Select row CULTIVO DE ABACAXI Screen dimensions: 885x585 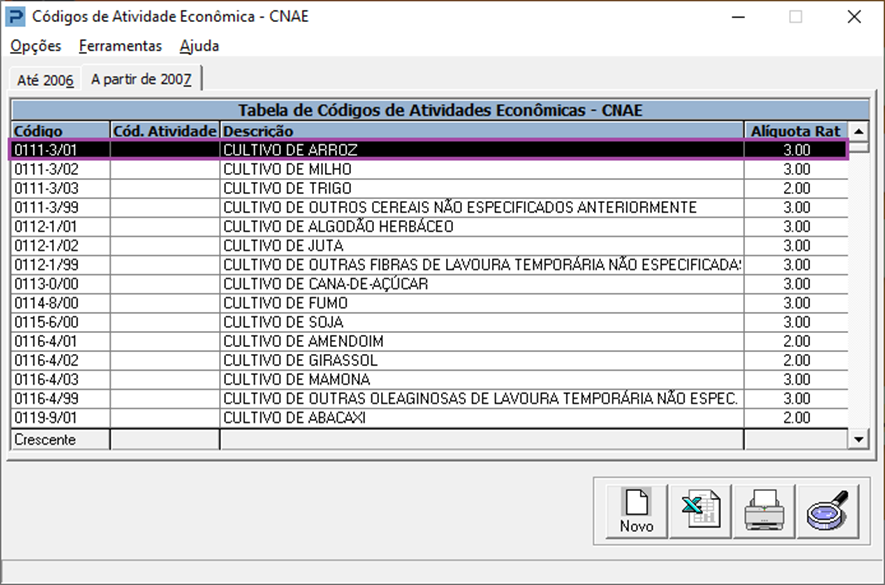point(429,418)
